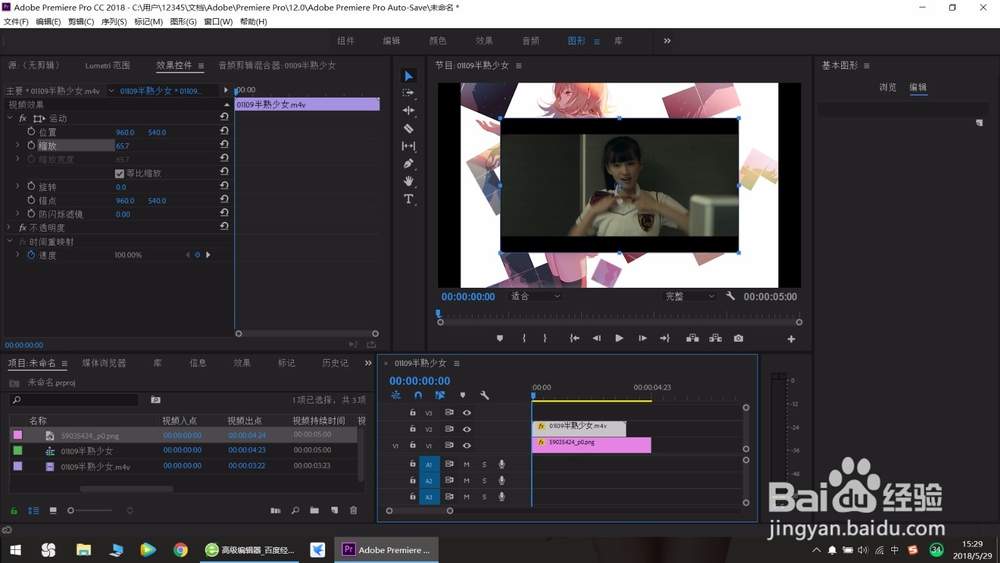Switch to the Audio workspace

pos(531,41)
